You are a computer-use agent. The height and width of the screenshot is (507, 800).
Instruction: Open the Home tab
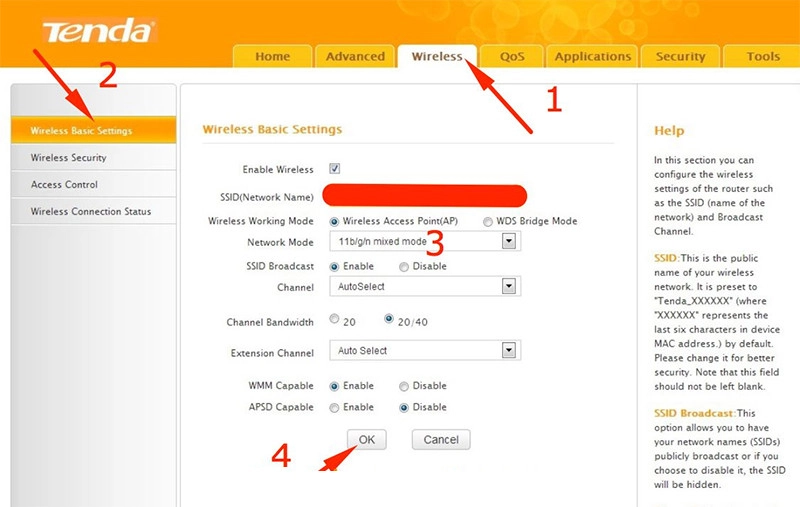(x=272, y=57)
